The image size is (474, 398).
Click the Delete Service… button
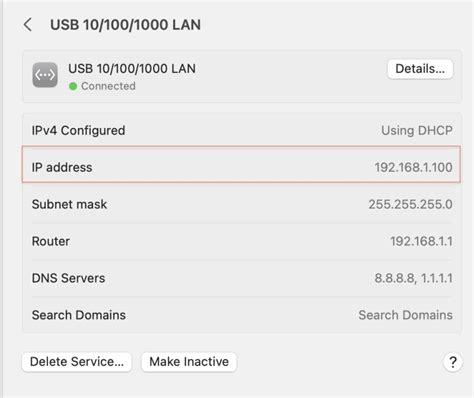(x=77, y=362)
